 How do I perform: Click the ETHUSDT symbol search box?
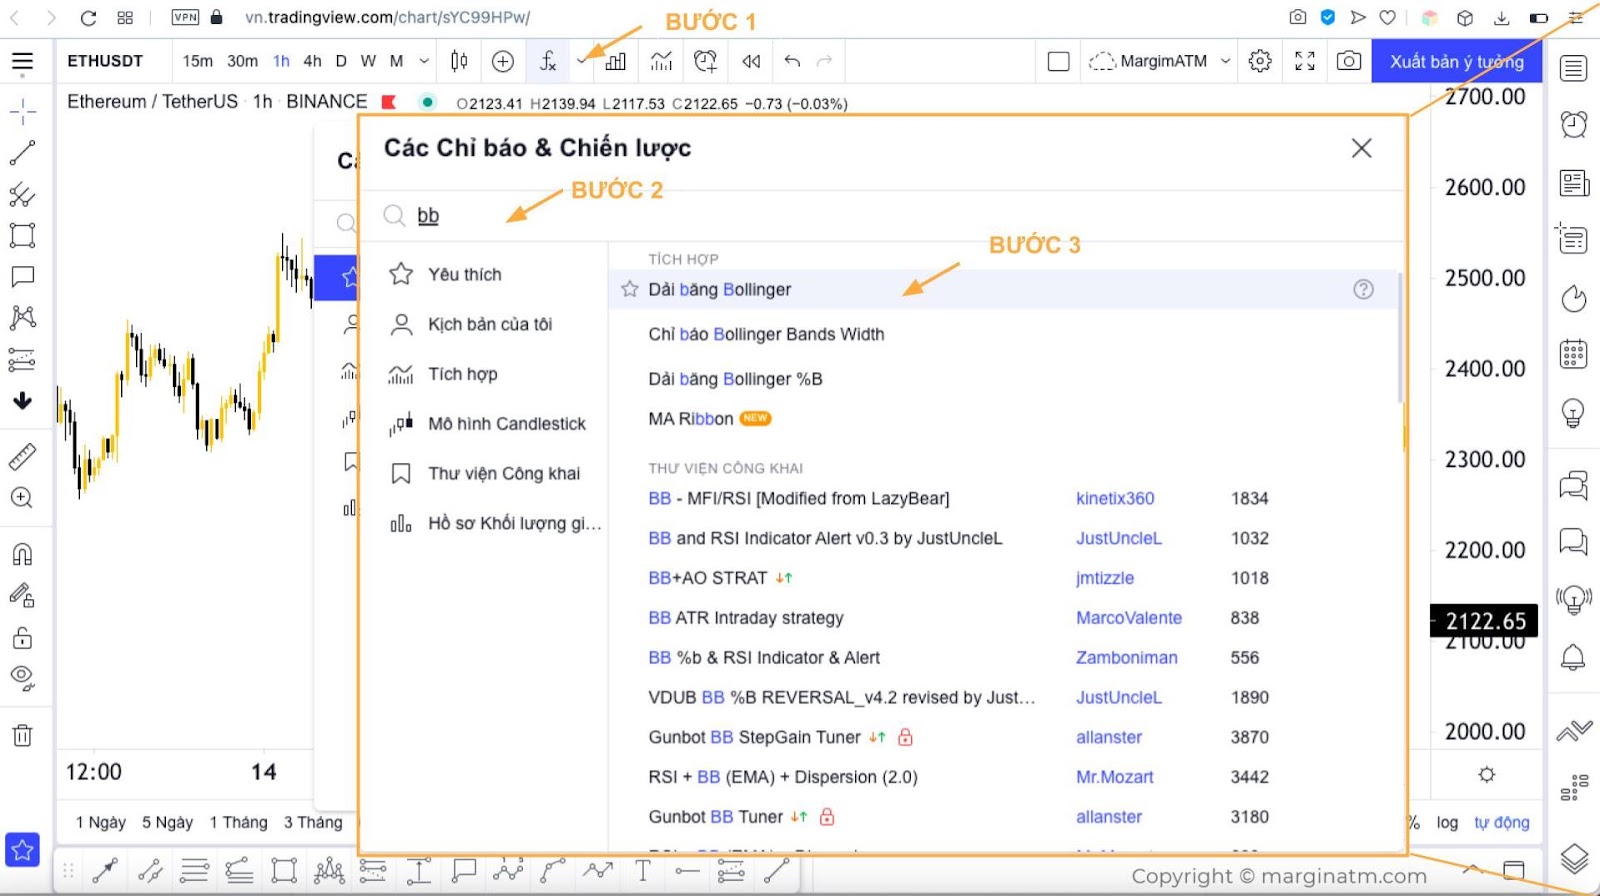click(x=105, y=61)
